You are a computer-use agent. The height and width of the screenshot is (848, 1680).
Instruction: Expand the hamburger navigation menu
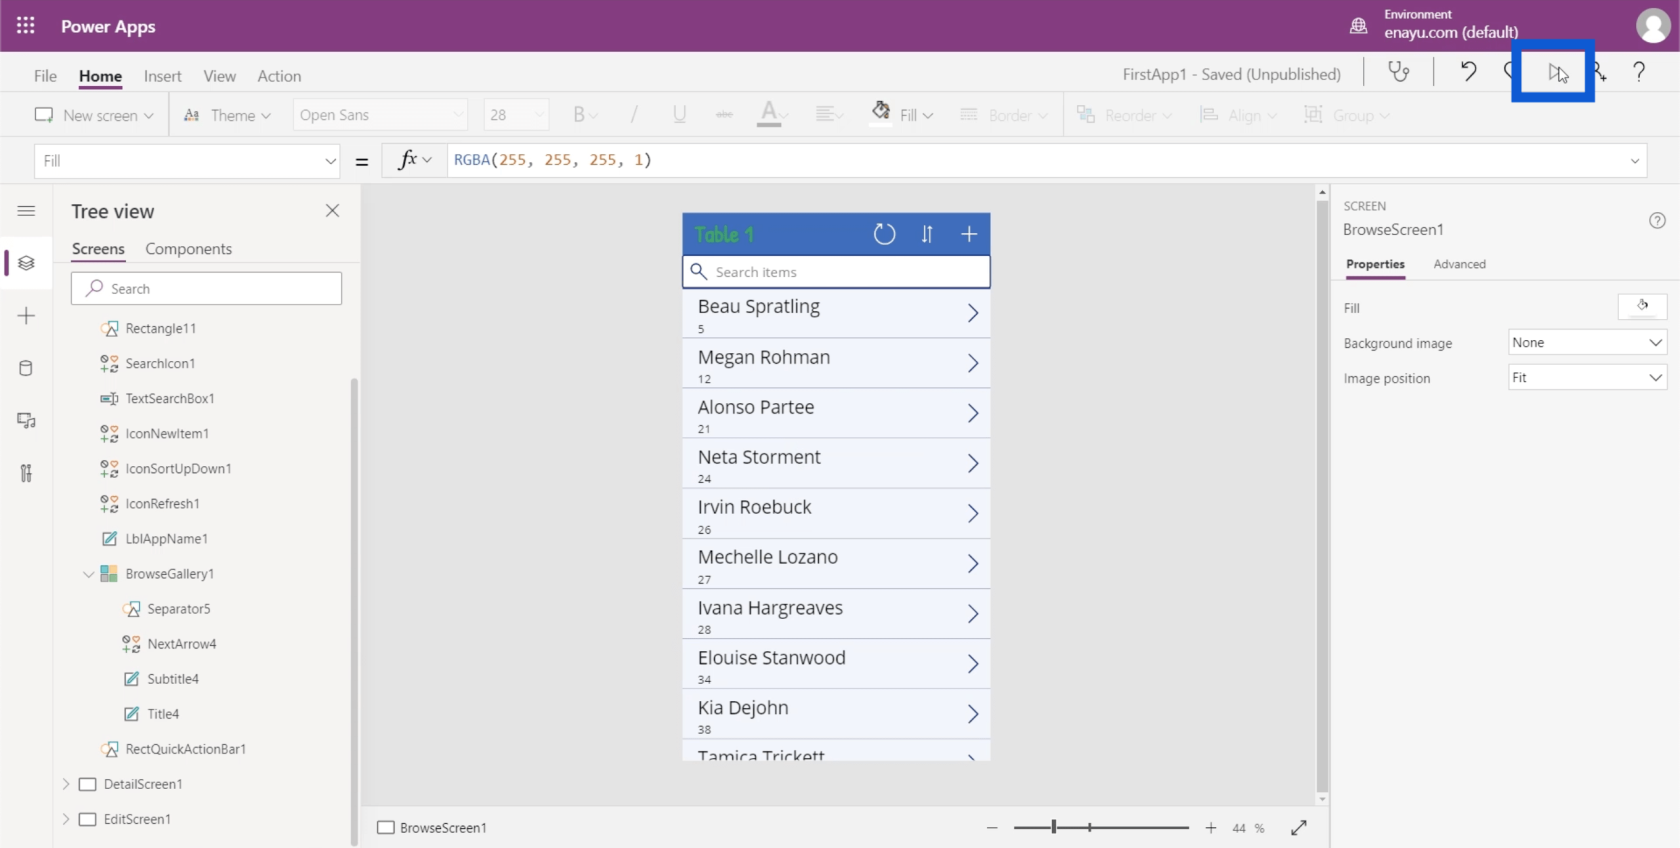click(26, 211)
